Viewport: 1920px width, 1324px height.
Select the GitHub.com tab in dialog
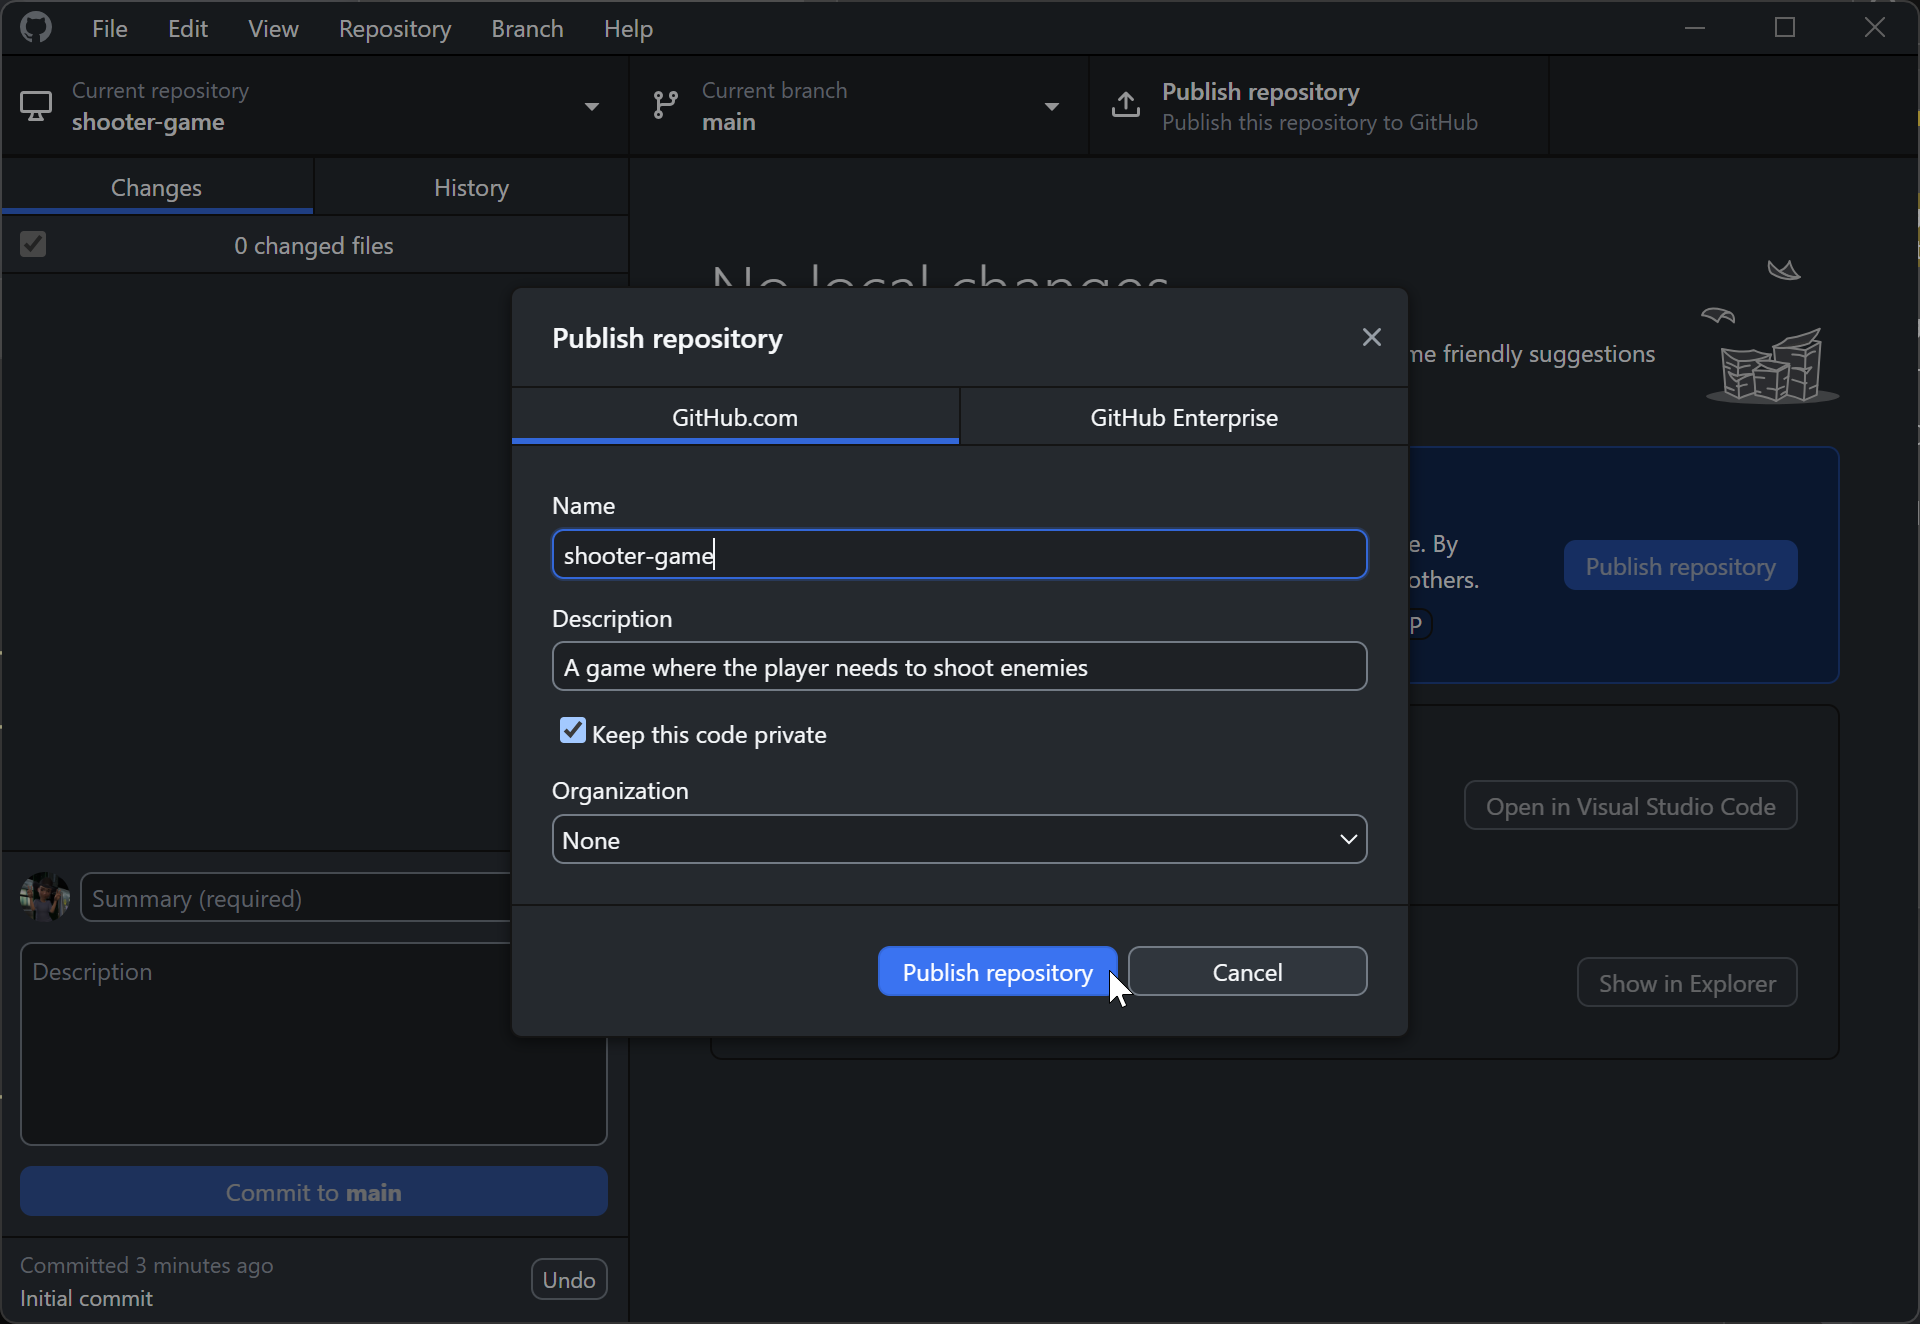click(x=735, y=417)
